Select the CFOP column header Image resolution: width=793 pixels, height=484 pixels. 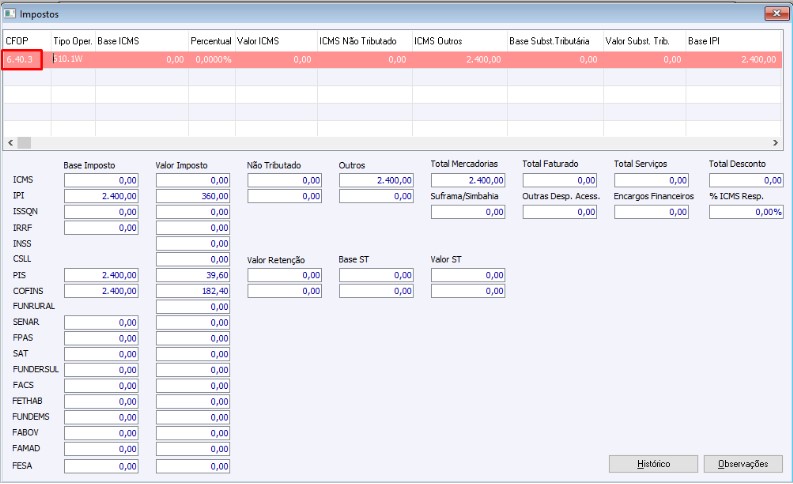pos(27,41)
